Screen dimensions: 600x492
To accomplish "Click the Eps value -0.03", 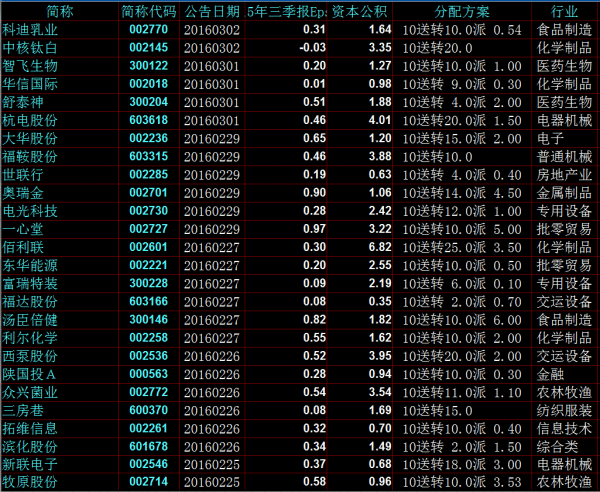I will (x=313, y=47).
